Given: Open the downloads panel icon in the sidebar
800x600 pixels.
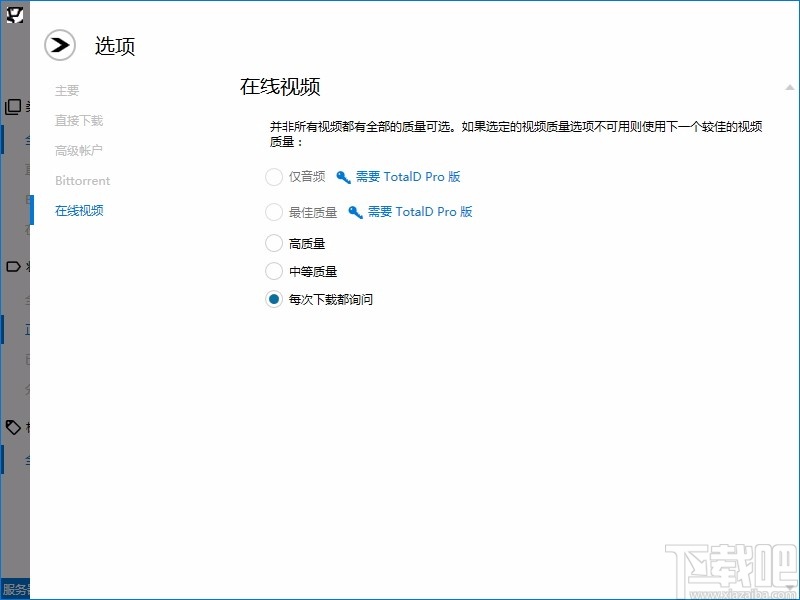Looking at the screenshot, I should 12,107.
